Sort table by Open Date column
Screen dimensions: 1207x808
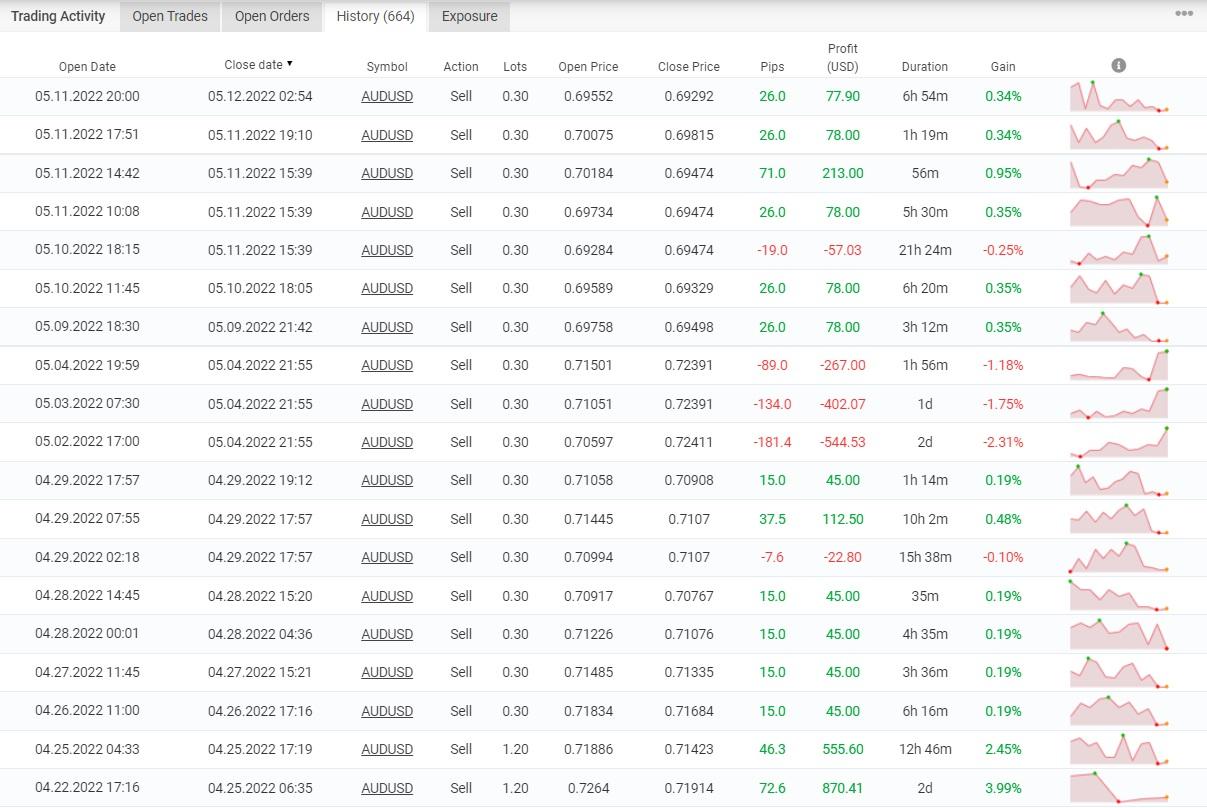click(x=87, y=67)
